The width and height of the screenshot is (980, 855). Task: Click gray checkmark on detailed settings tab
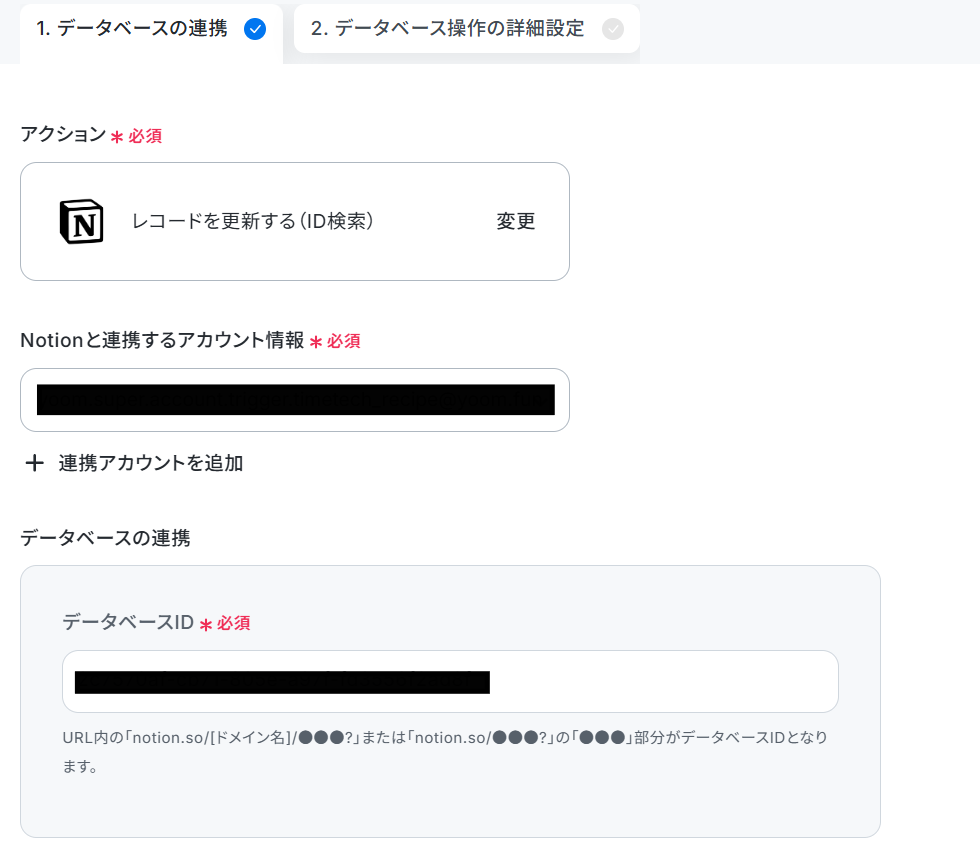(612, 29)
